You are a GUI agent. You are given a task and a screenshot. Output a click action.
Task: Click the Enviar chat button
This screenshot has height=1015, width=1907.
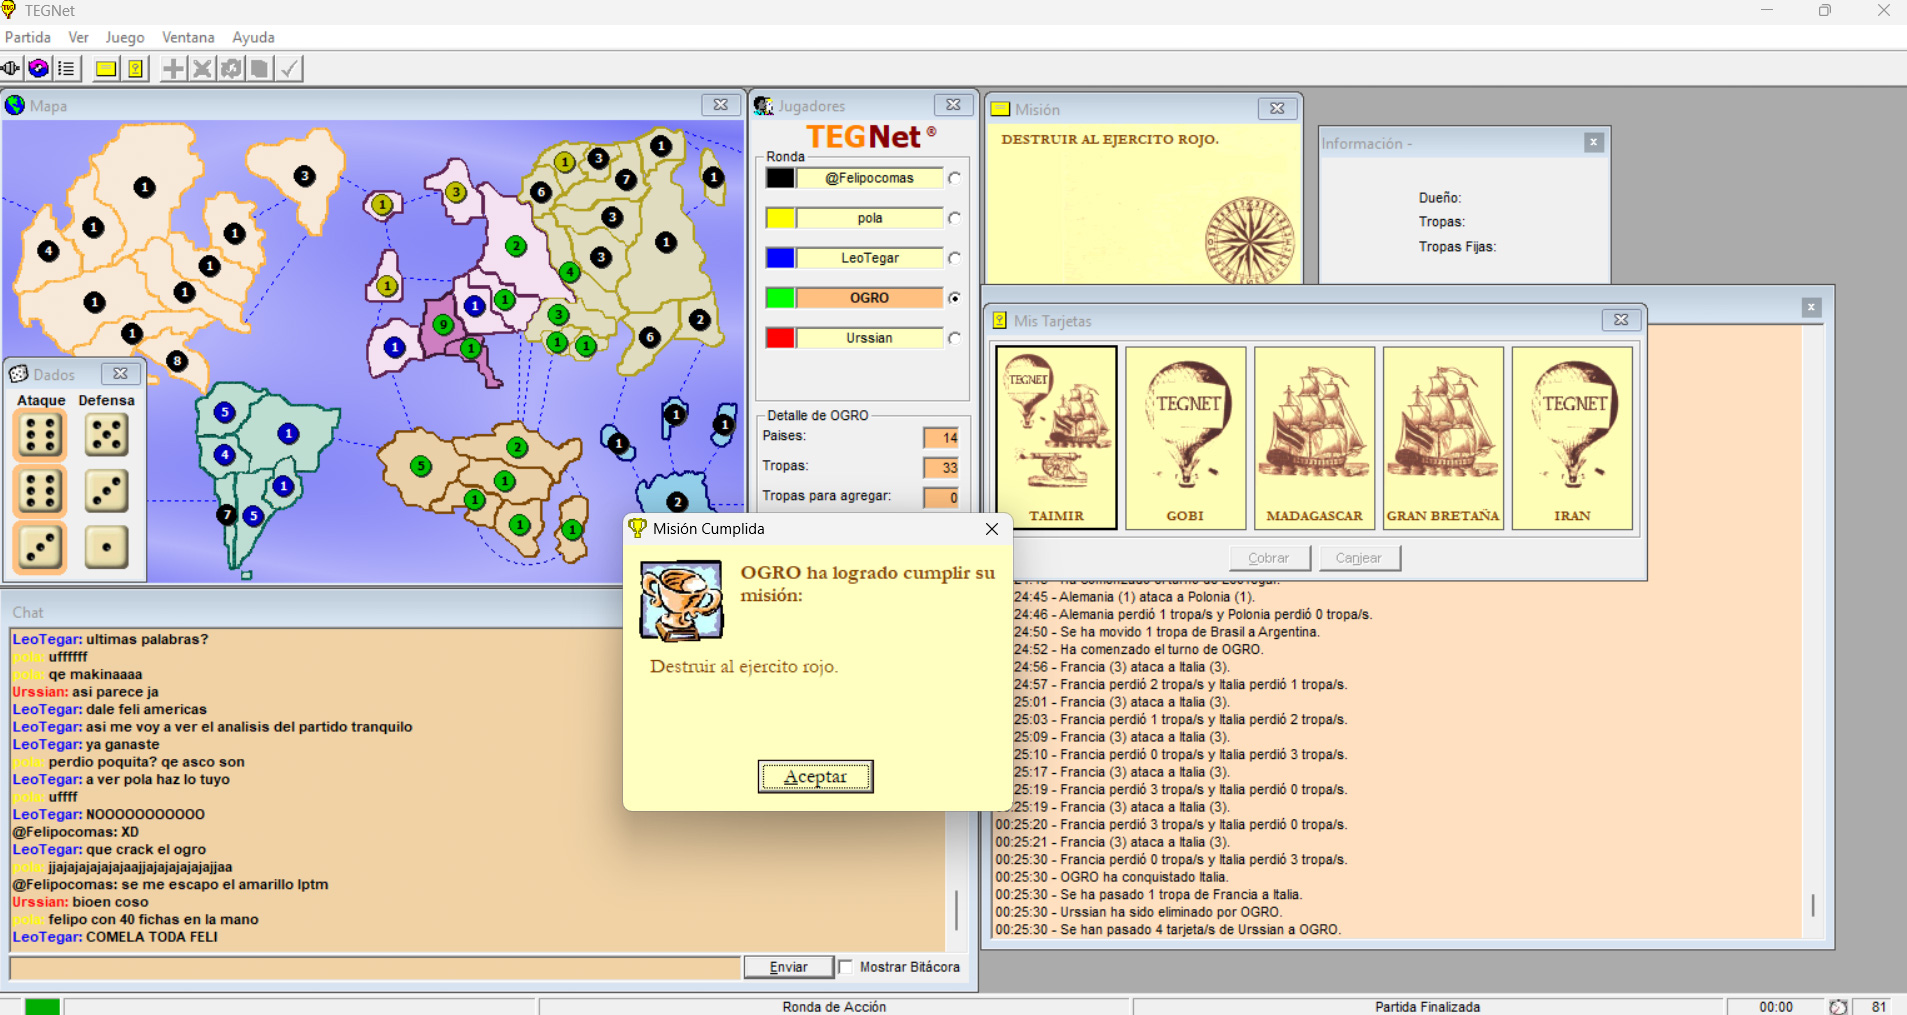click(x=788, y=967)
